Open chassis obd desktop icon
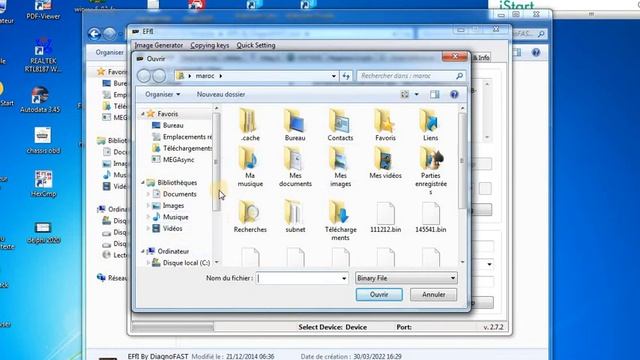 click(43, 140)
